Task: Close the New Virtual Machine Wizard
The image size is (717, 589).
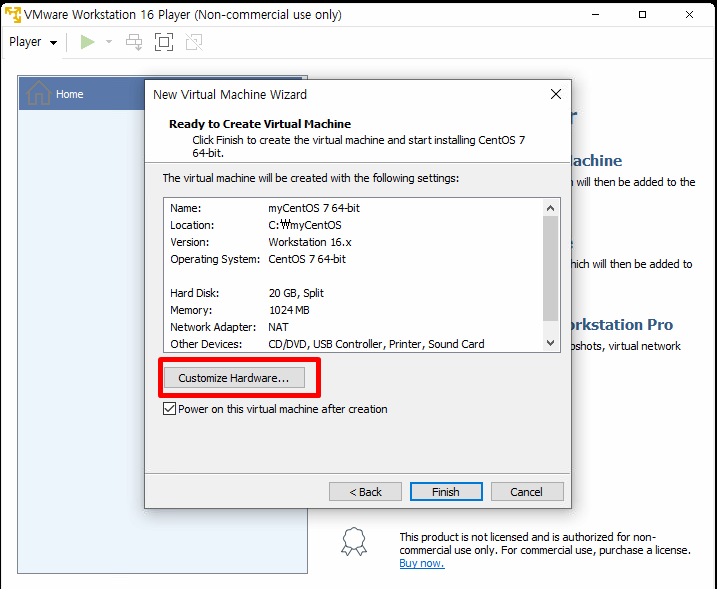Action: [556, 94]
